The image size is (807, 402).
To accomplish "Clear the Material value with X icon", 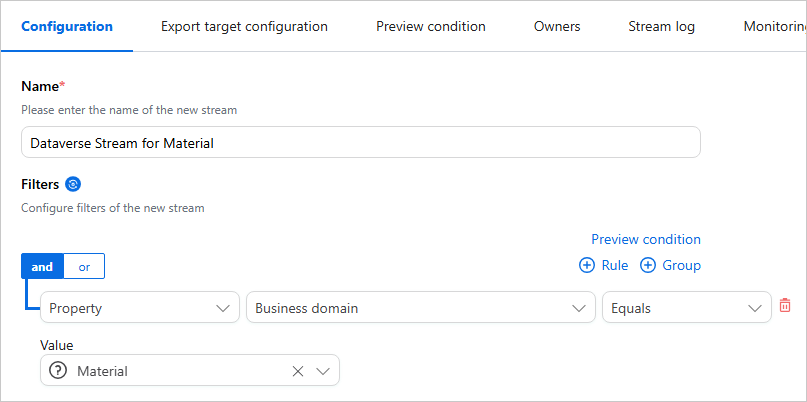I will (x=297, y=371).
